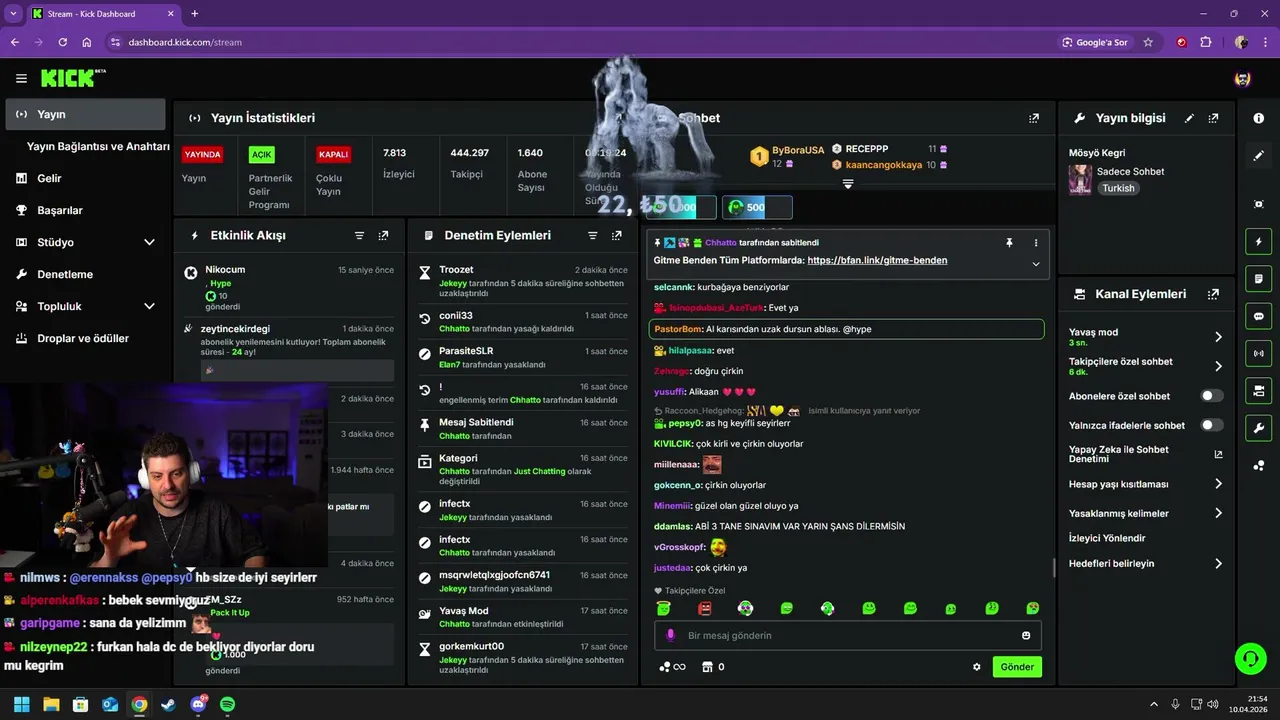Pop out the Sohbet chat panel
The height and width of the screenshot is (720, 1280).
[x=1034, y=118]
